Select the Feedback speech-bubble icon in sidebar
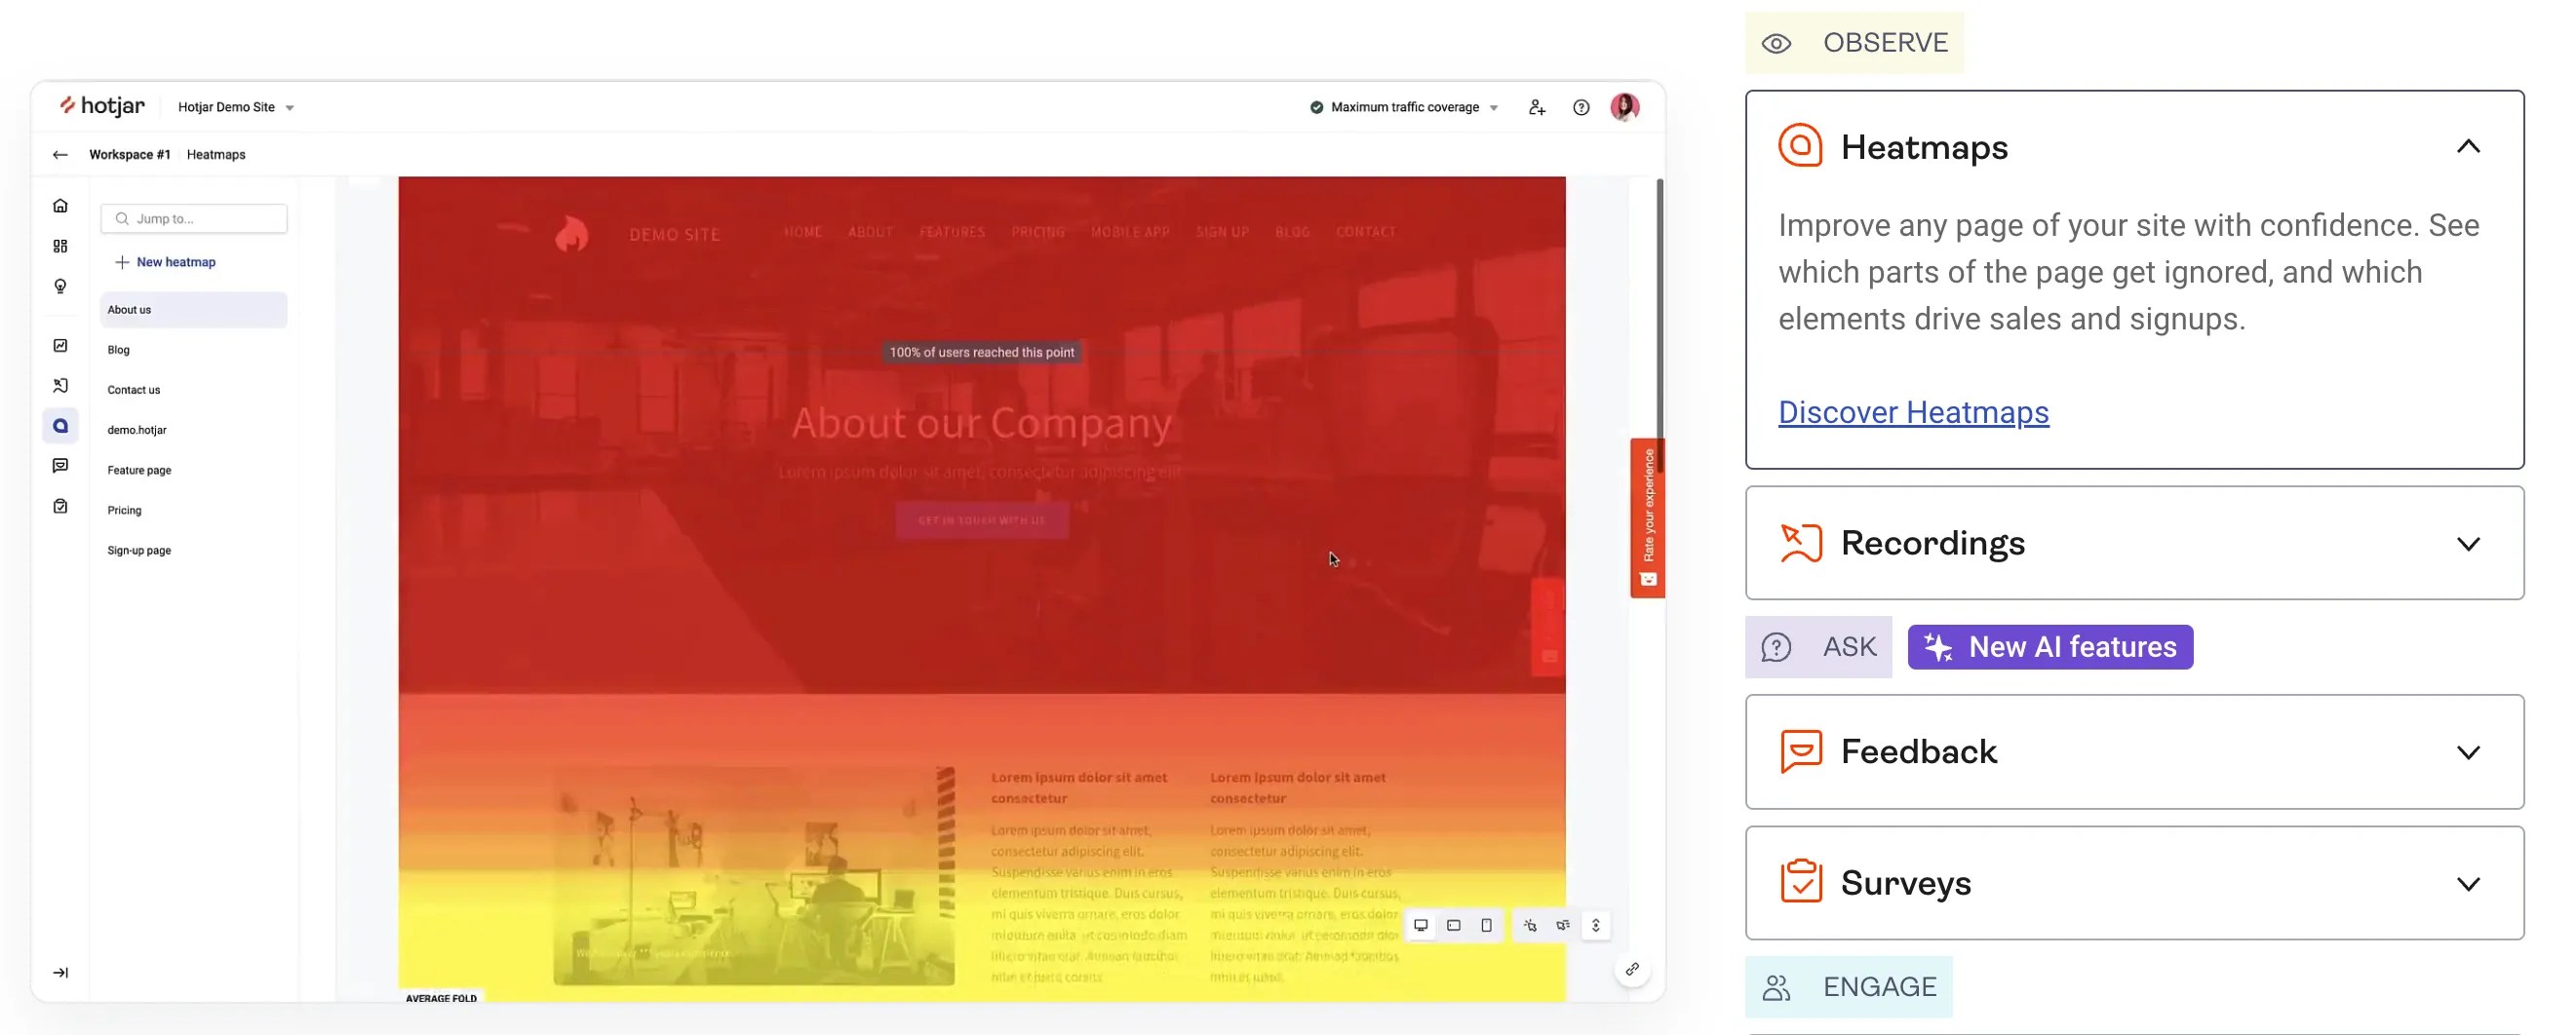The width and height of the screenshot is (2576, 1035). 61,465
